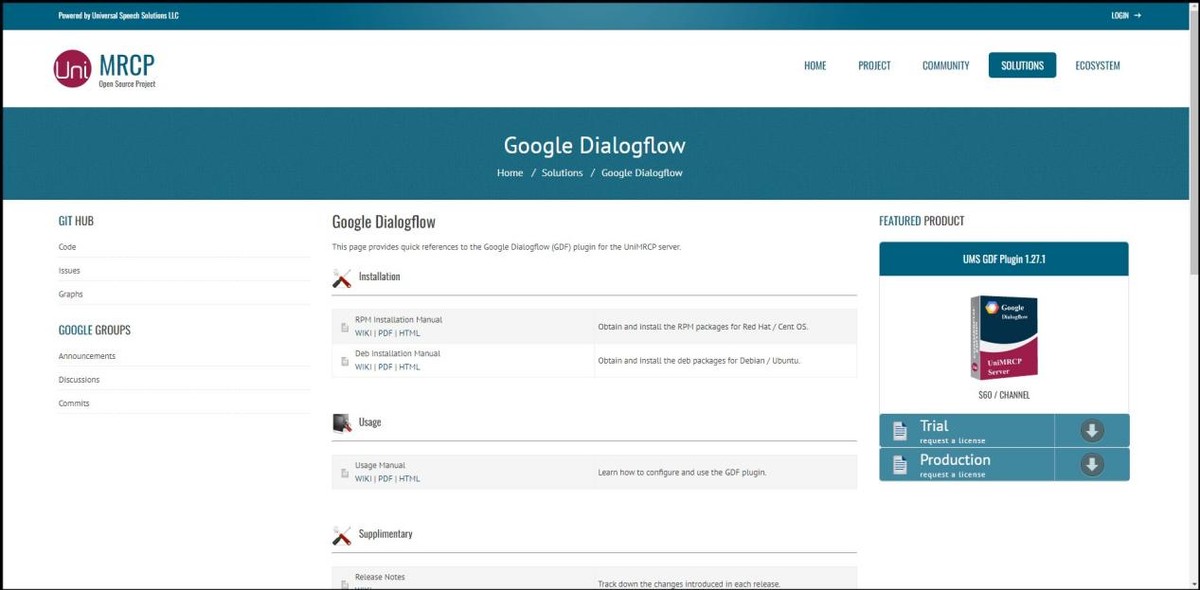
Task: Click document icon beside Usage Manual
Action: click(345, 473)
